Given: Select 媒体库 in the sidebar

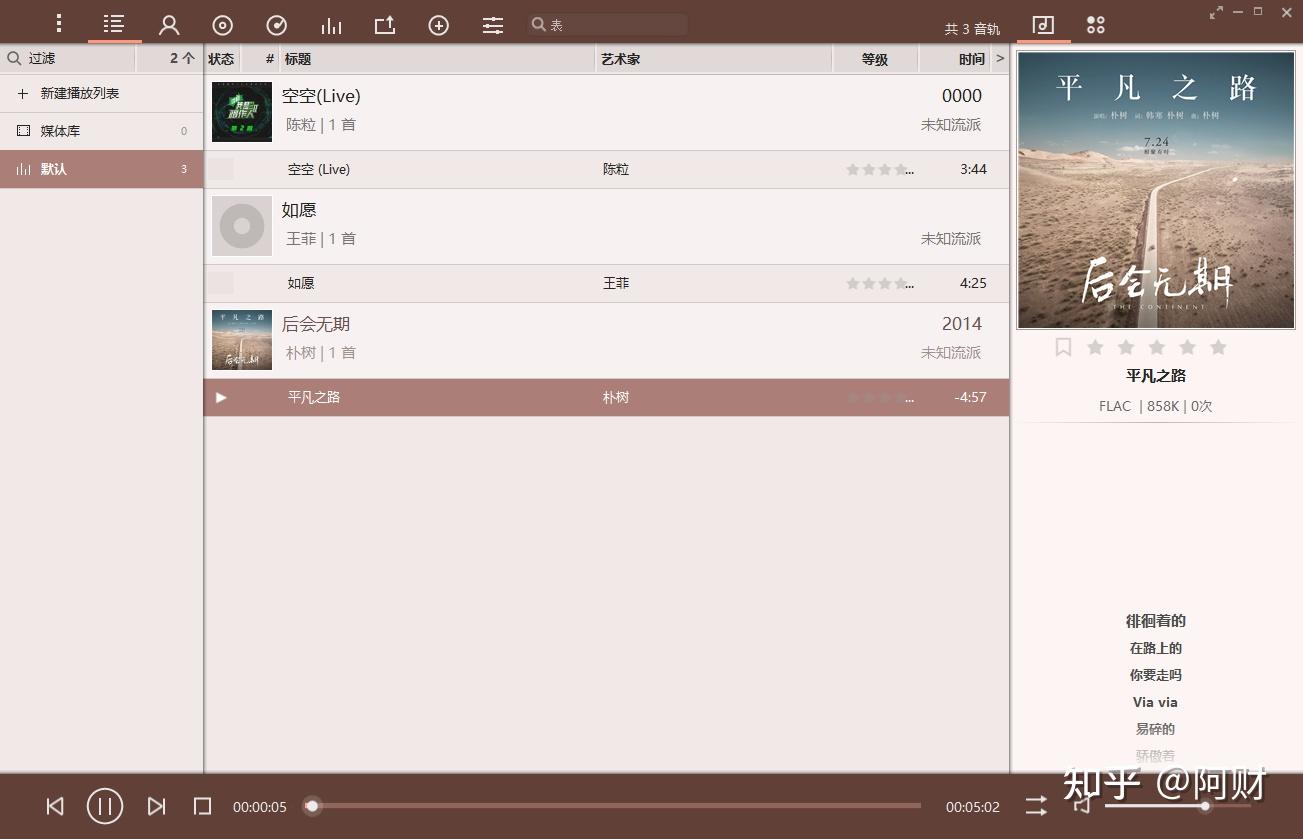Looking at the screenshot, I should click(x=102, y=131).
